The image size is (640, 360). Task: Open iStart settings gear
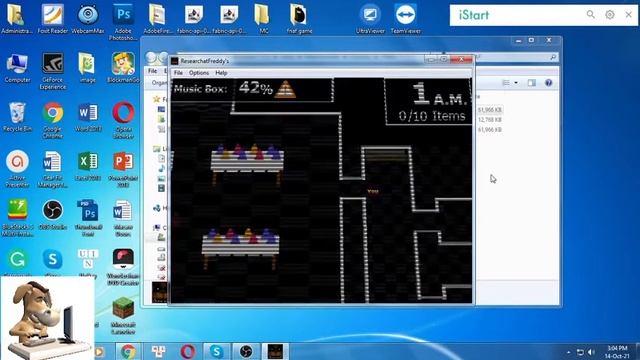click(610, 15)
